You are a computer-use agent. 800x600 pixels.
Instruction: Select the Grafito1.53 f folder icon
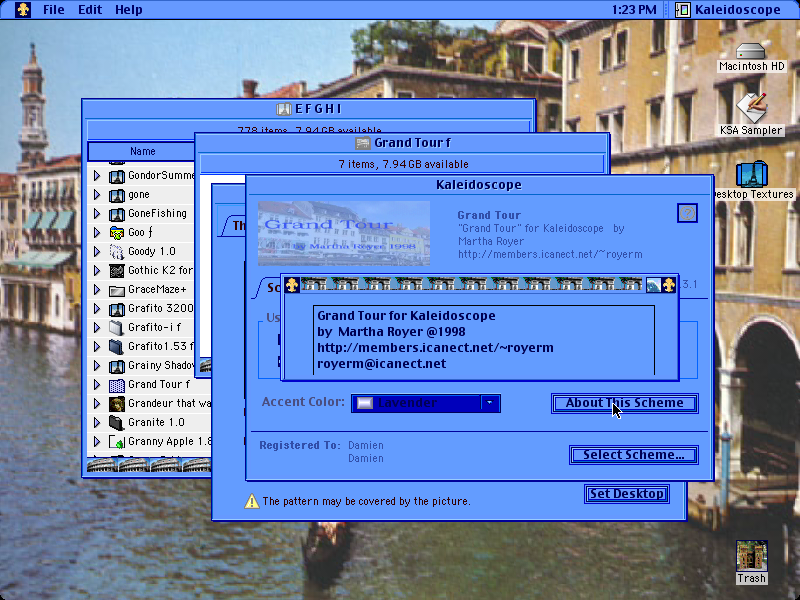[x=117, y=347]
